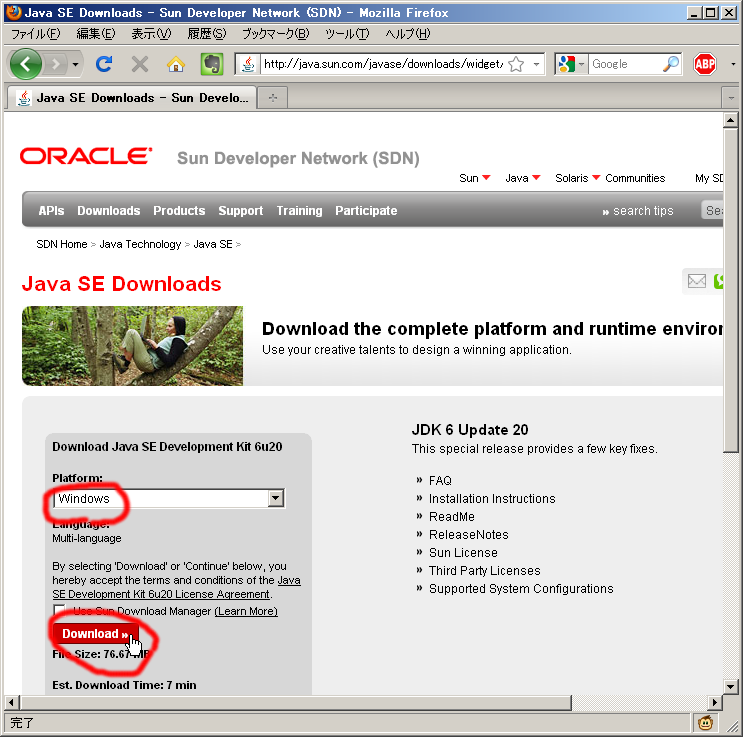Viewport: 743px width, 737px height.
Task: Click the Stop loading X icon
Action: (140, 64)
